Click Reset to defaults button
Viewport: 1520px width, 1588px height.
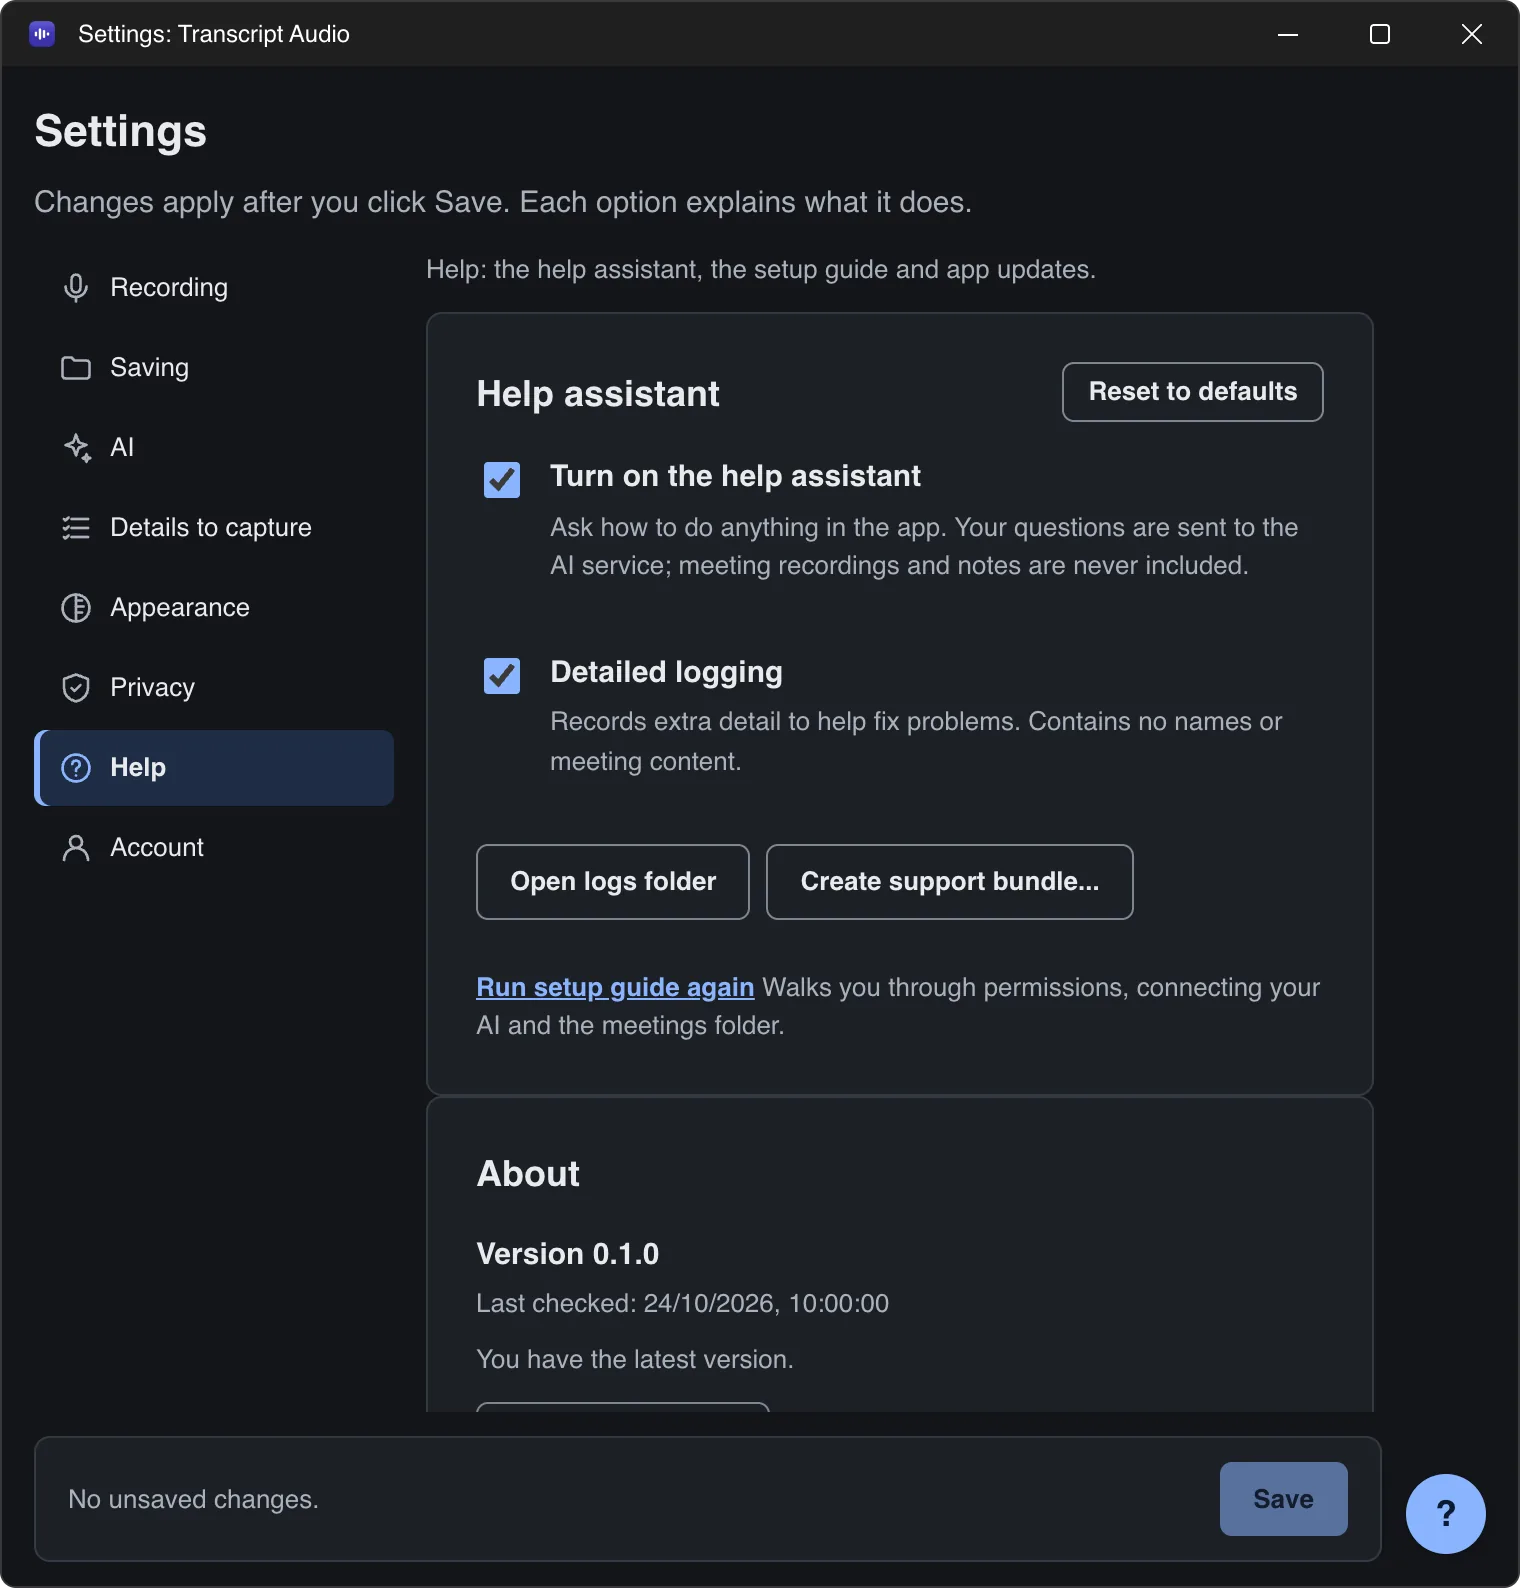click(1193, 392)
